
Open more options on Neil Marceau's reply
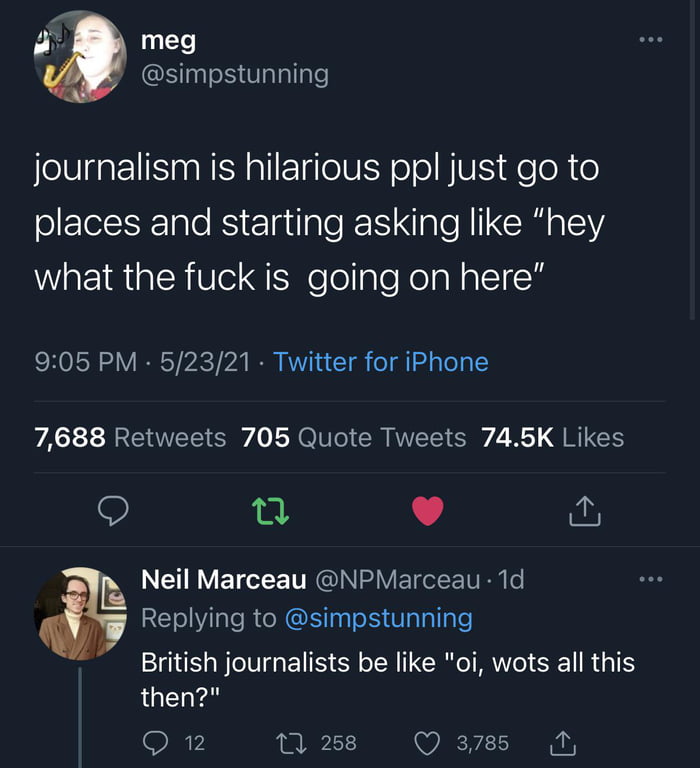pos(651,578)
